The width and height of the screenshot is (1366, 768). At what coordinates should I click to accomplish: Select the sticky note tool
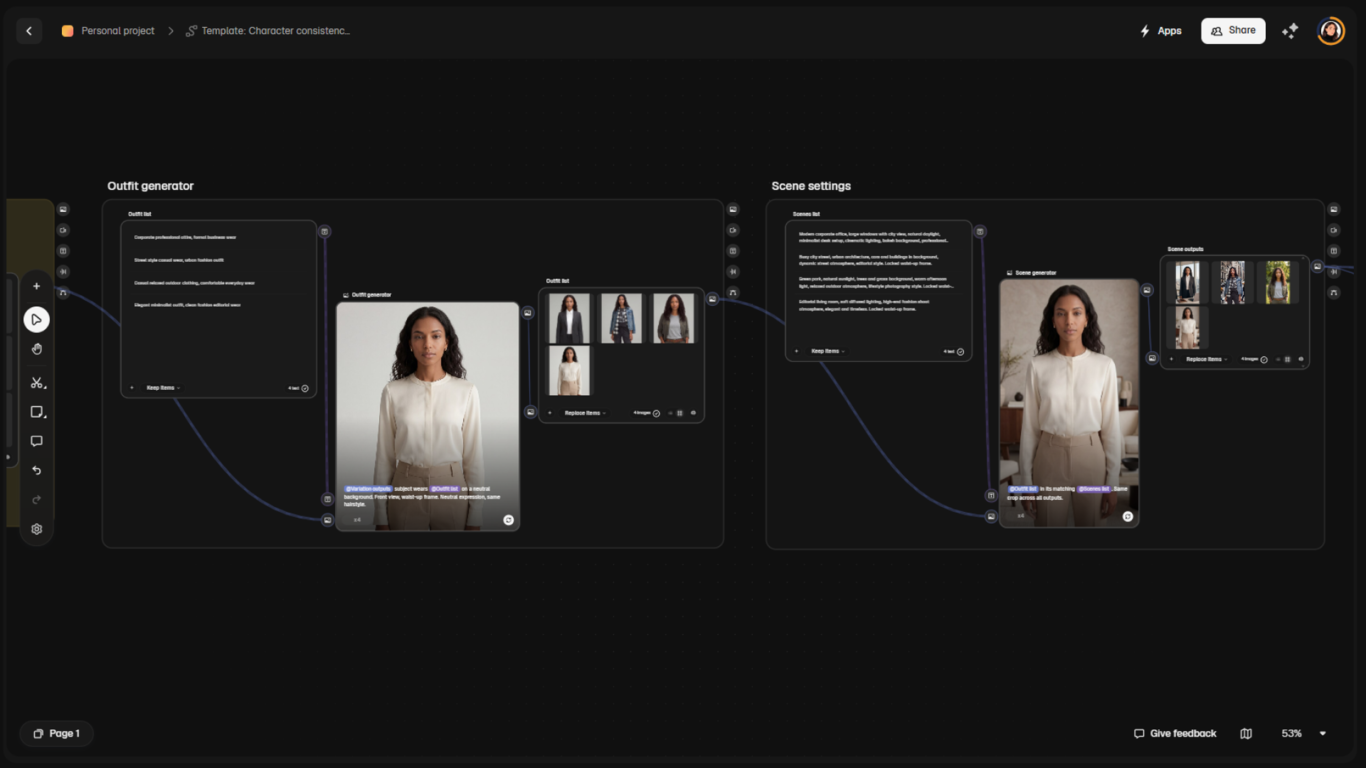click(37, 412)
